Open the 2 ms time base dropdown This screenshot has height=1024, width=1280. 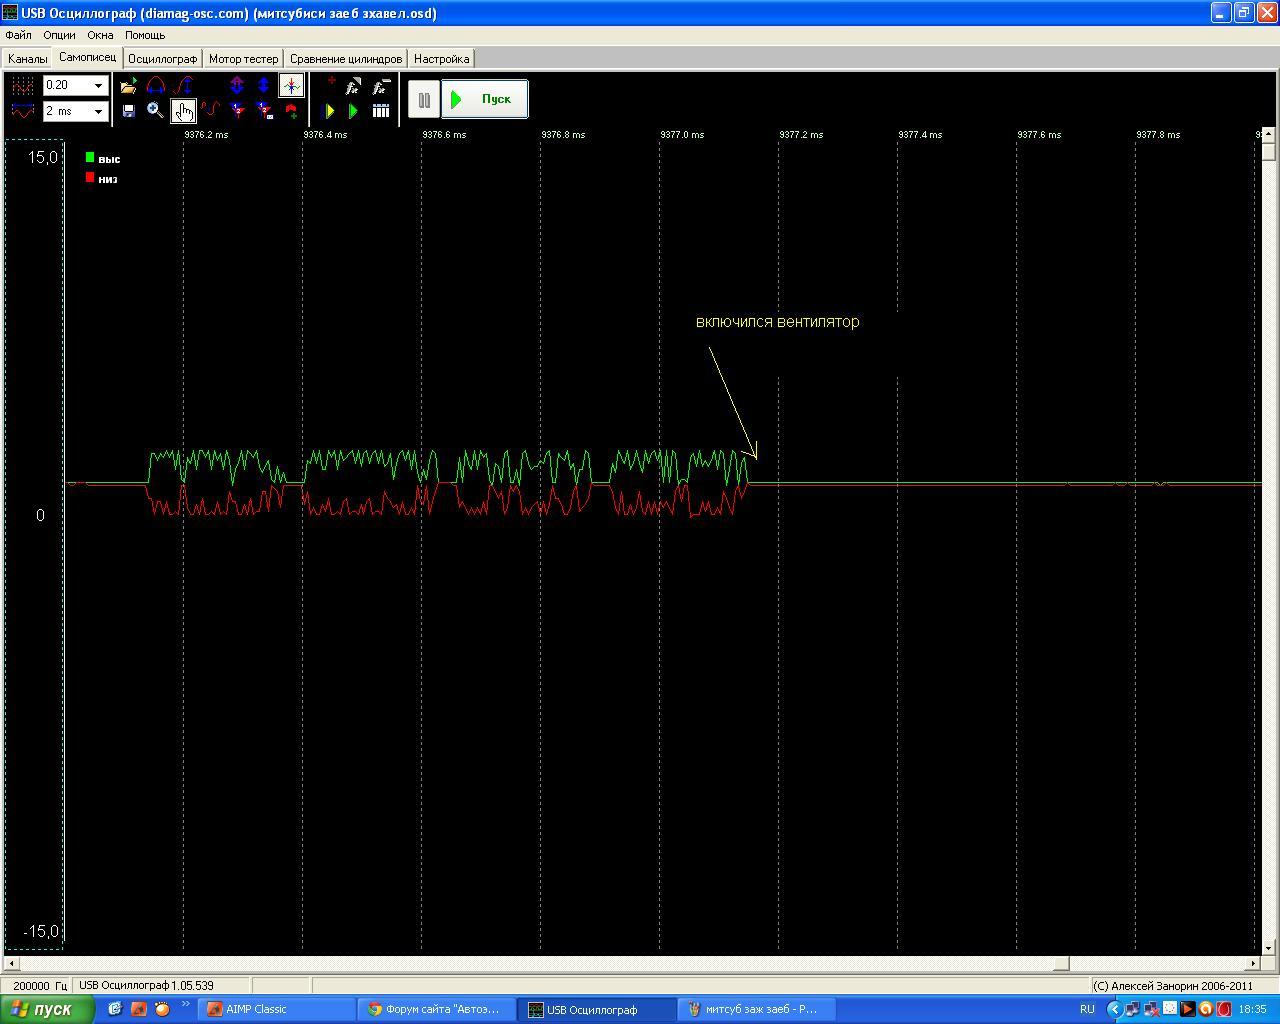[98, 111]
